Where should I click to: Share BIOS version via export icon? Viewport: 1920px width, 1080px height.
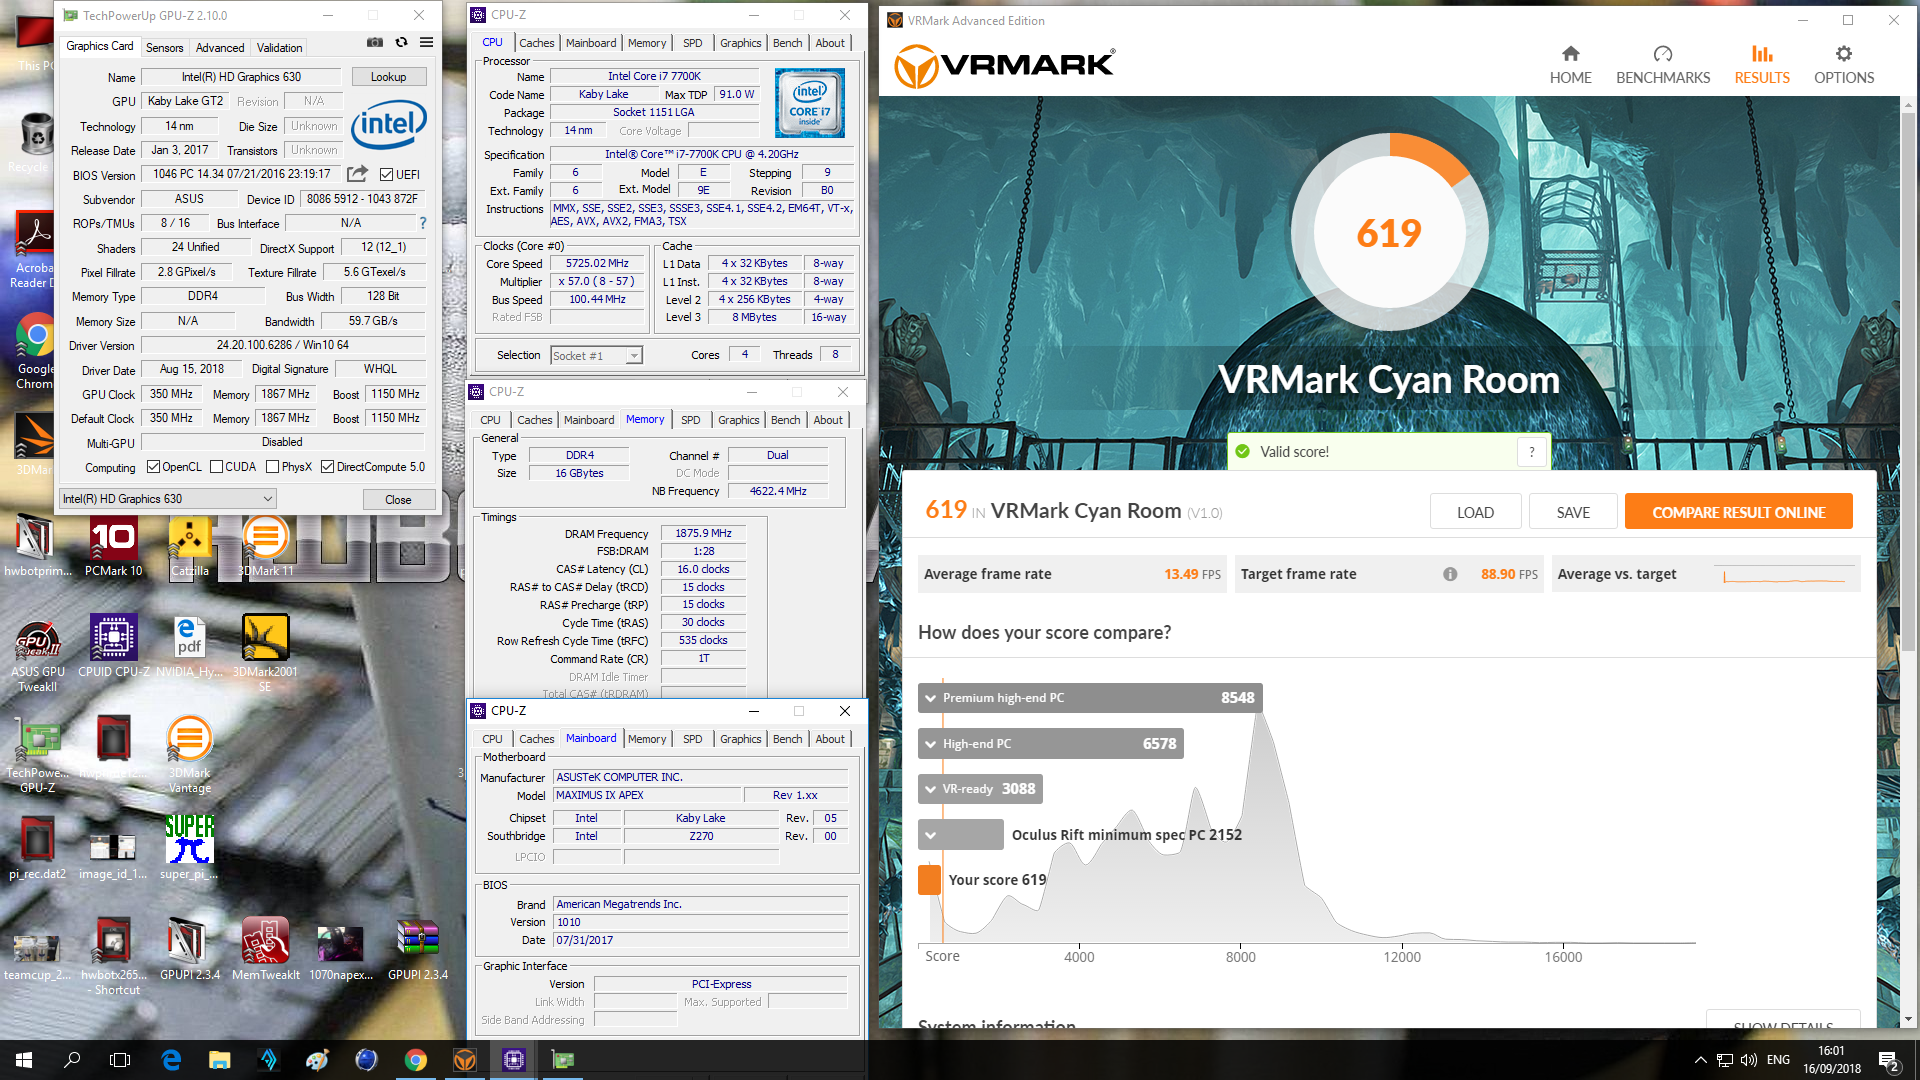coord(357,174)
